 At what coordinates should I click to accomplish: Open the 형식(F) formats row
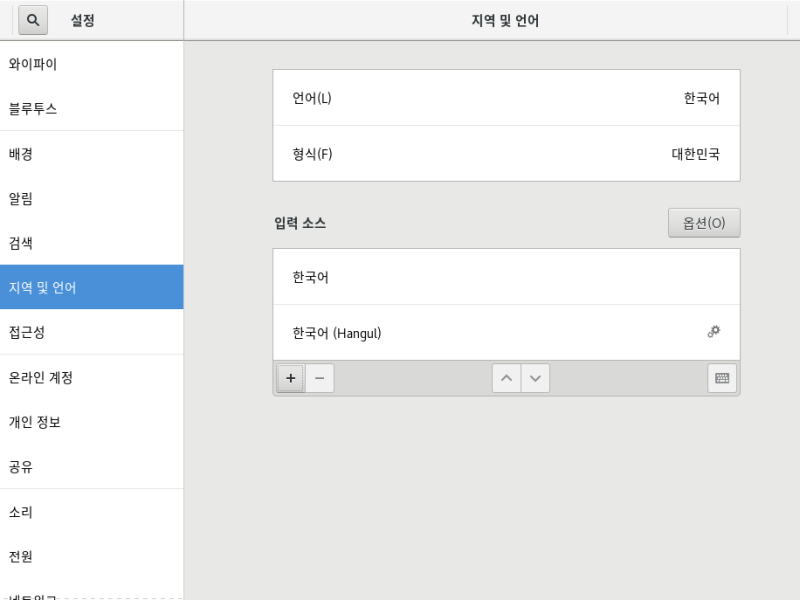pyautogui.click(x=506, y=154)
